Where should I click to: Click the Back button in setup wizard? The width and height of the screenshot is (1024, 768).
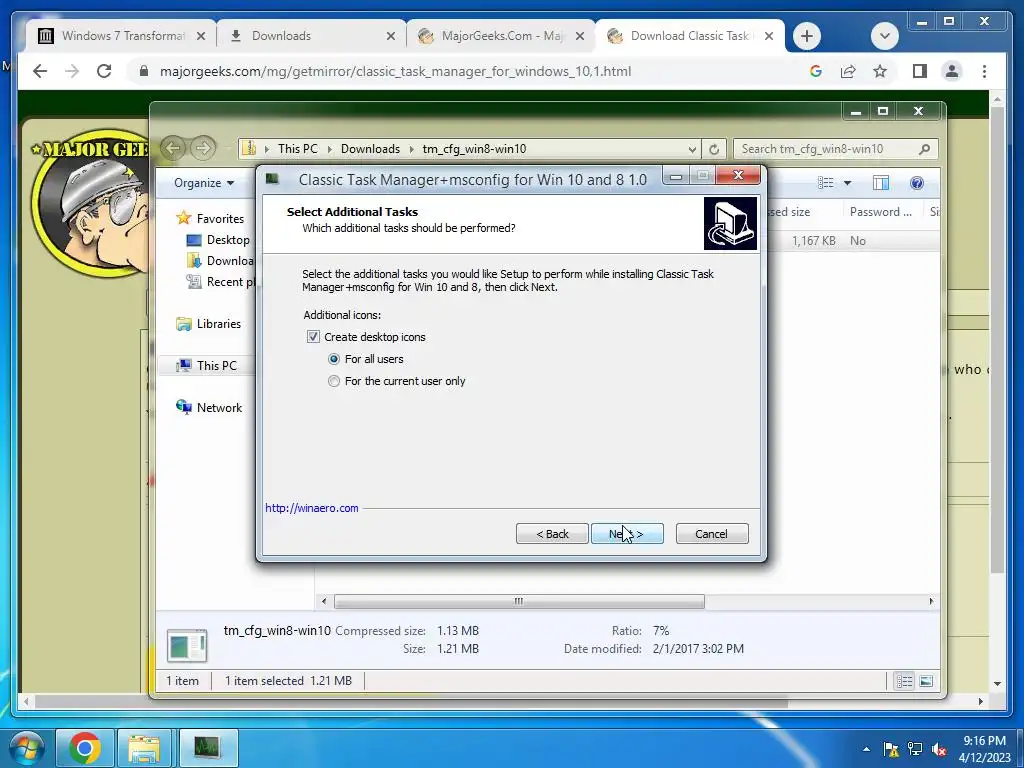552,534
